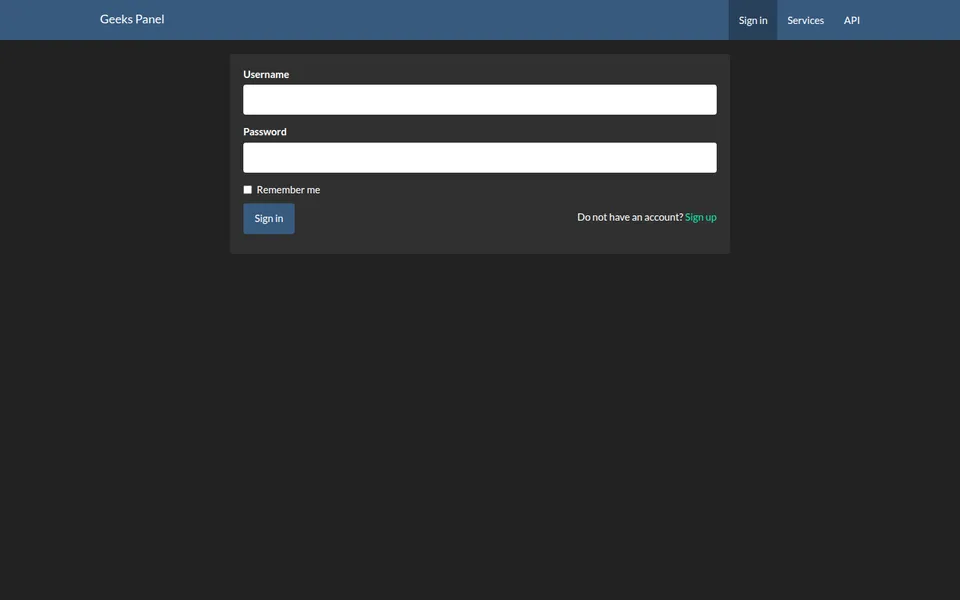The height and width of the screenshot is (600, 960).
Task: Open the Services page from navbar
Action: 805,20
